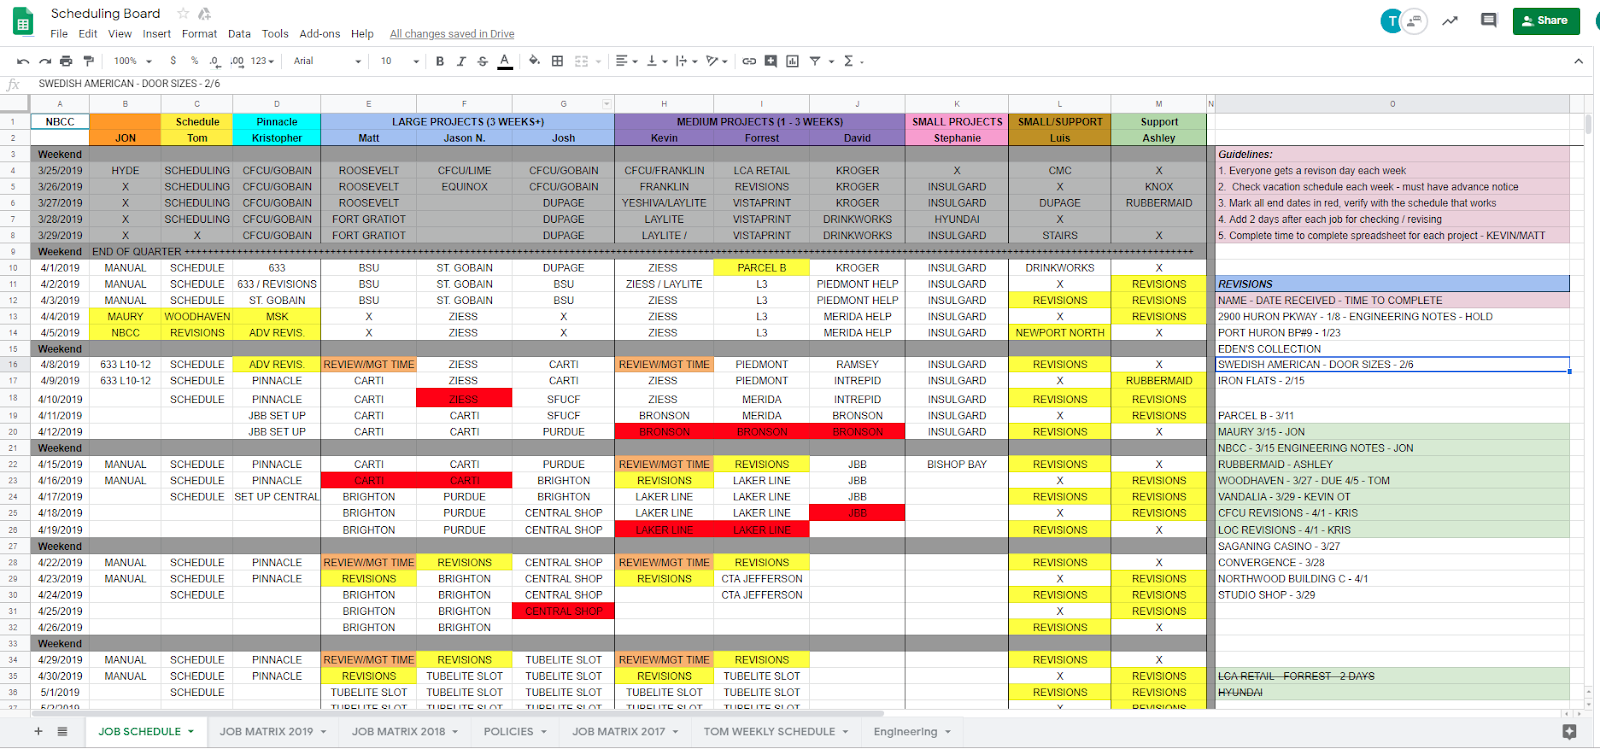Open text wrapping dropdown
Screen dimensions: 1600x749
tap(685, 61)
